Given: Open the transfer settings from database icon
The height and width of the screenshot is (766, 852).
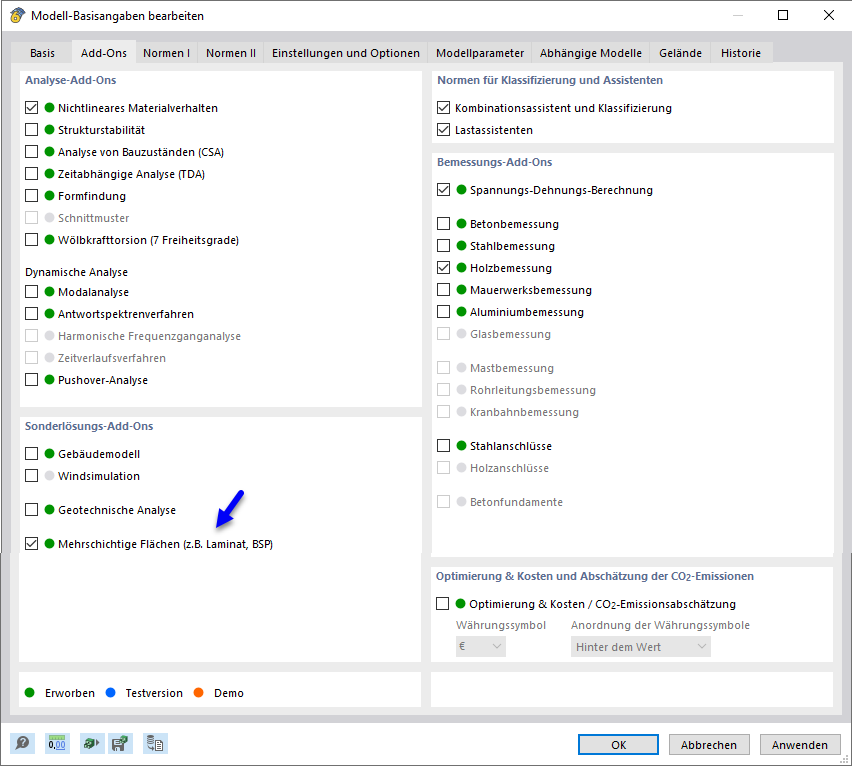Looking at the screenshot, I should (x=154, y=743).
